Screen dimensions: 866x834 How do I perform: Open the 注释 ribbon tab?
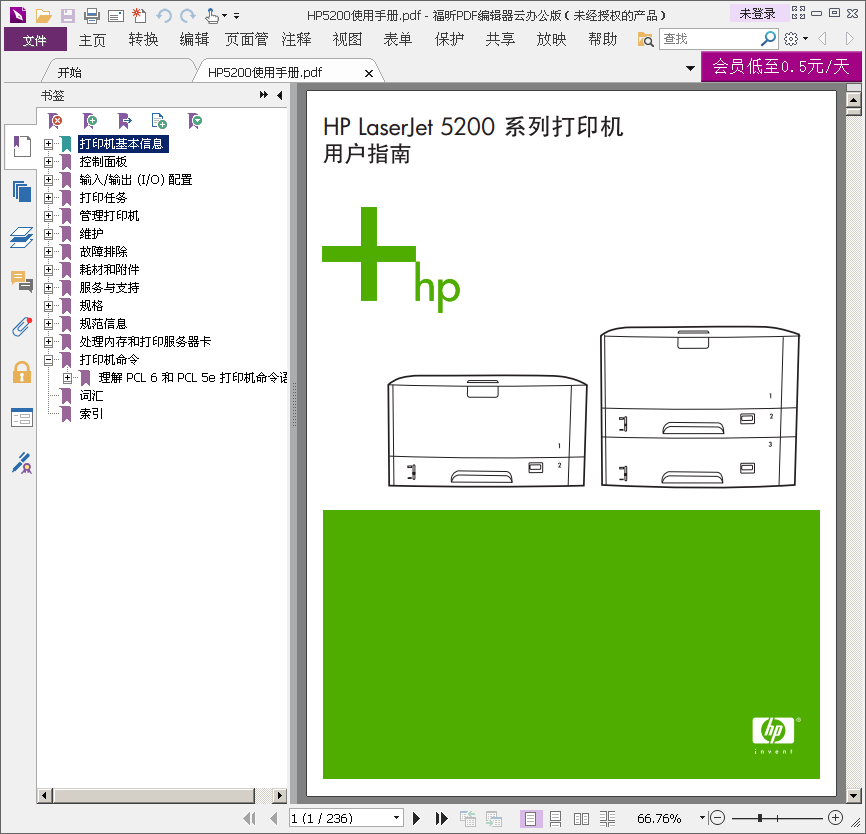coord(297,40)
